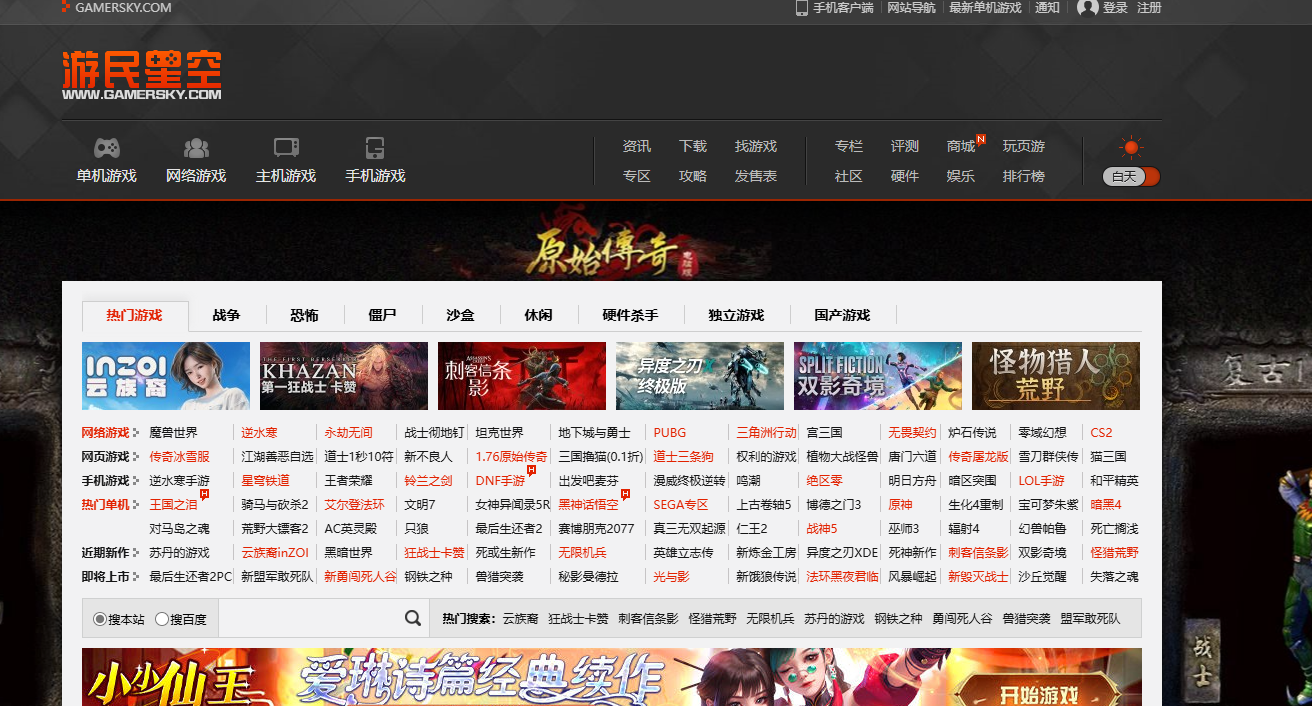Screen dimensions: 1312x706
Task: Select the 僵尸 tab
Action: 383,315
